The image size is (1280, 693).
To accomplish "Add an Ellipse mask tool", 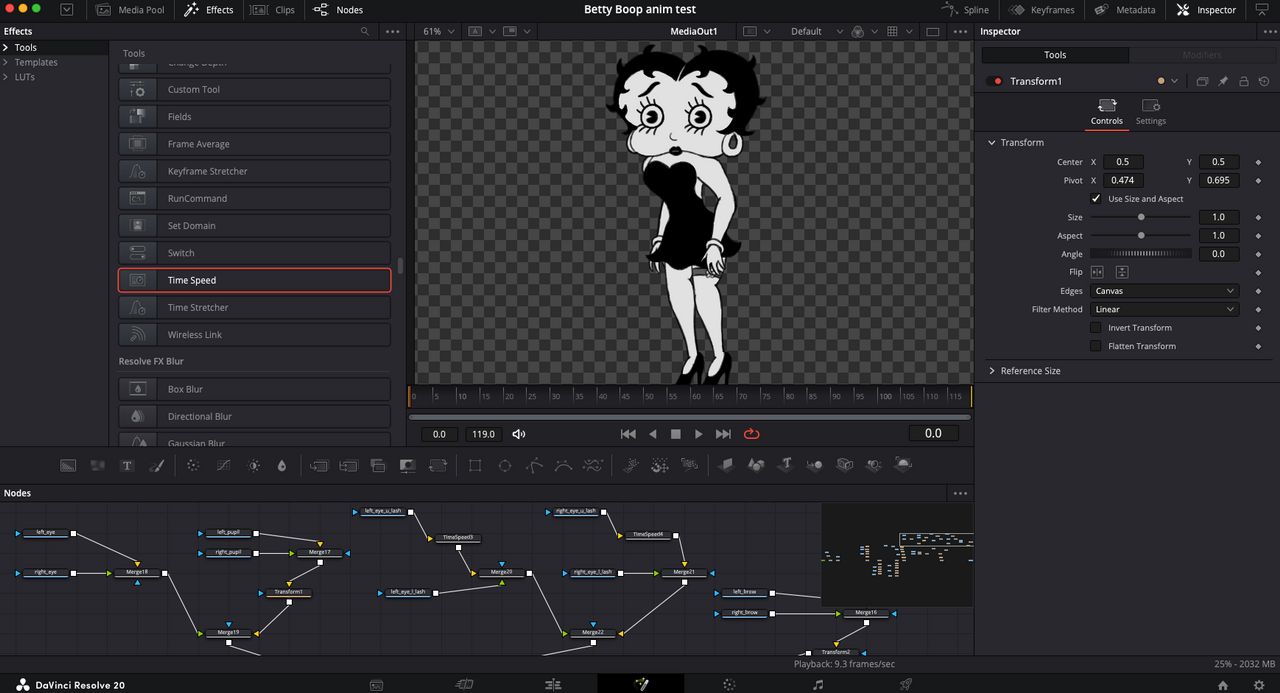I will (505, 465).
